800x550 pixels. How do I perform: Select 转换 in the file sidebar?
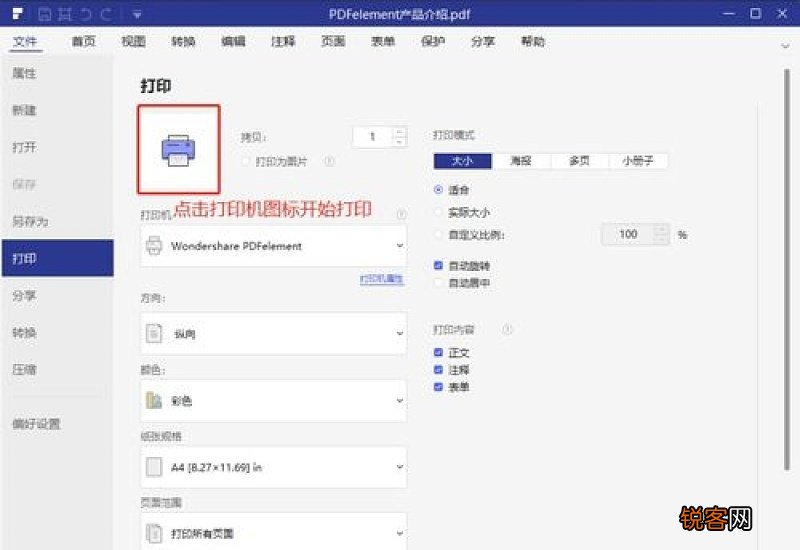(x=58, y=333)
